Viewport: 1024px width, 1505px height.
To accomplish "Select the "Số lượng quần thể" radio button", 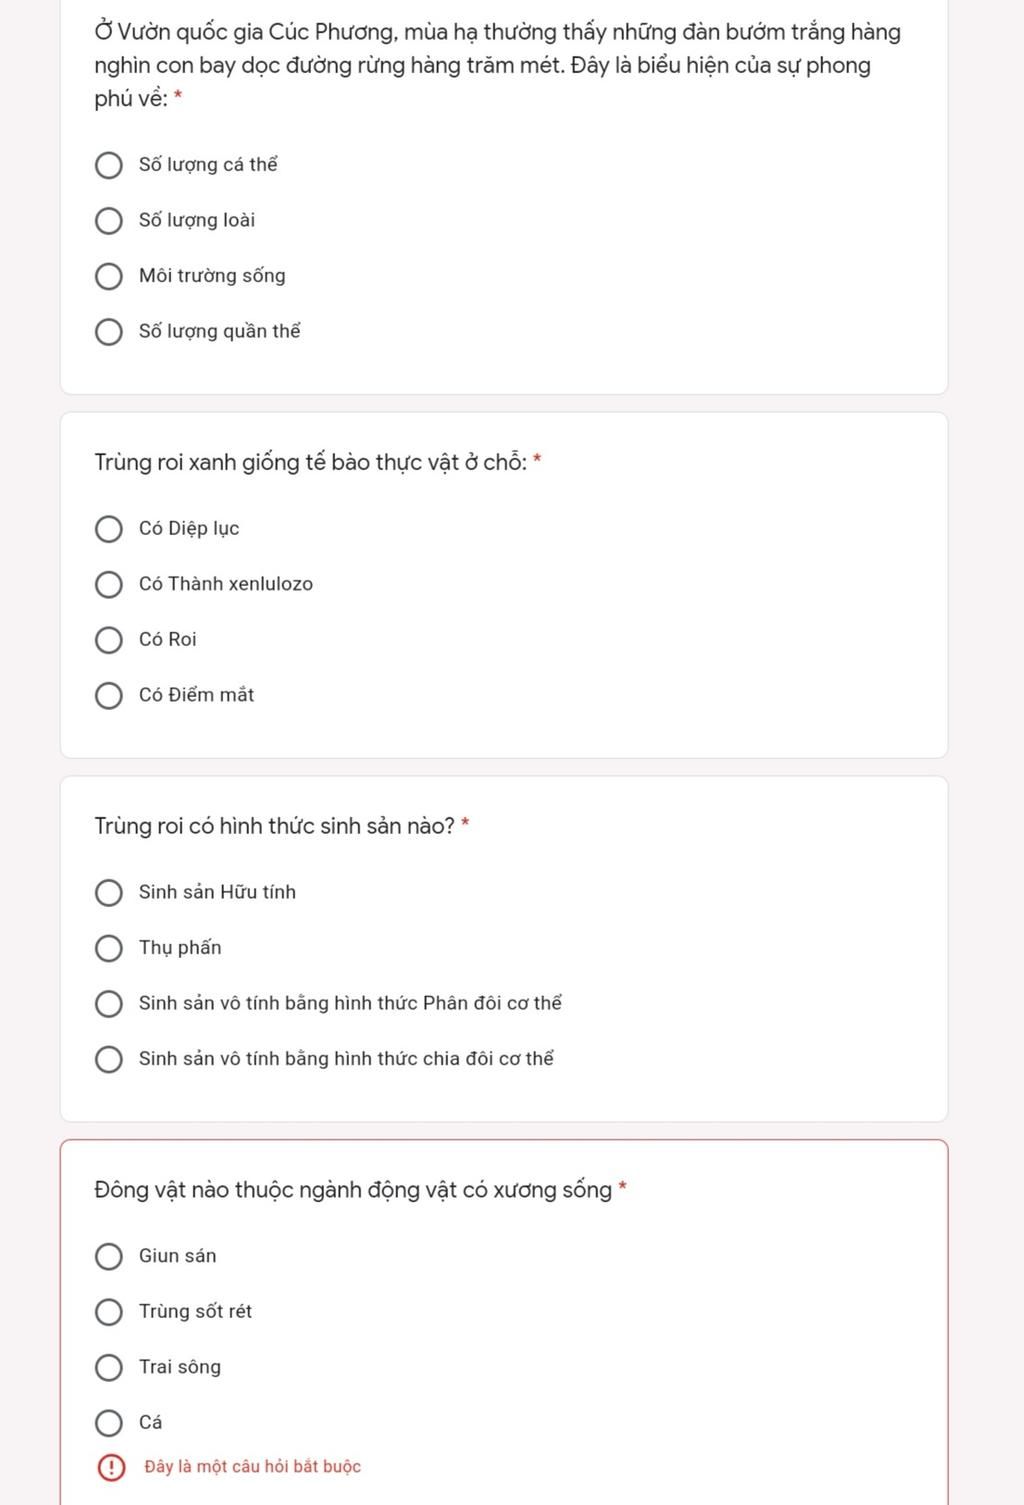I will point(108,331).
